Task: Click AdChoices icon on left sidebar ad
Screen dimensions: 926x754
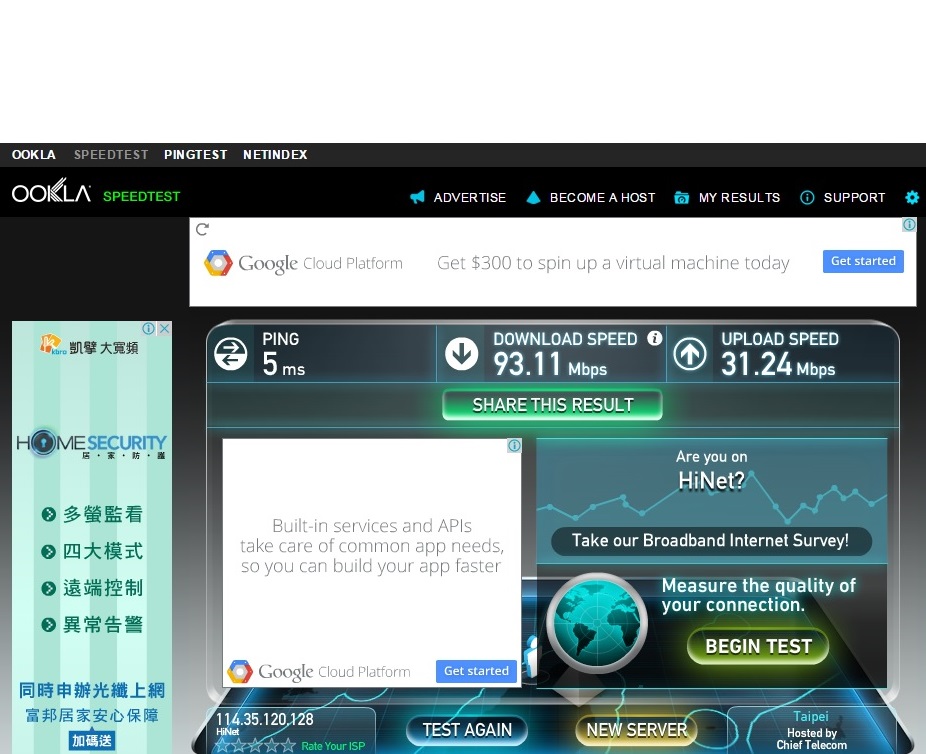Action: coord(148,328)
